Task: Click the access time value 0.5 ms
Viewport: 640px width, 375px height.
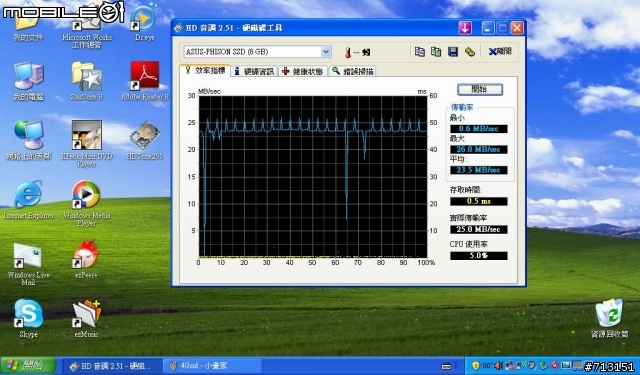Action: (479, 201)
